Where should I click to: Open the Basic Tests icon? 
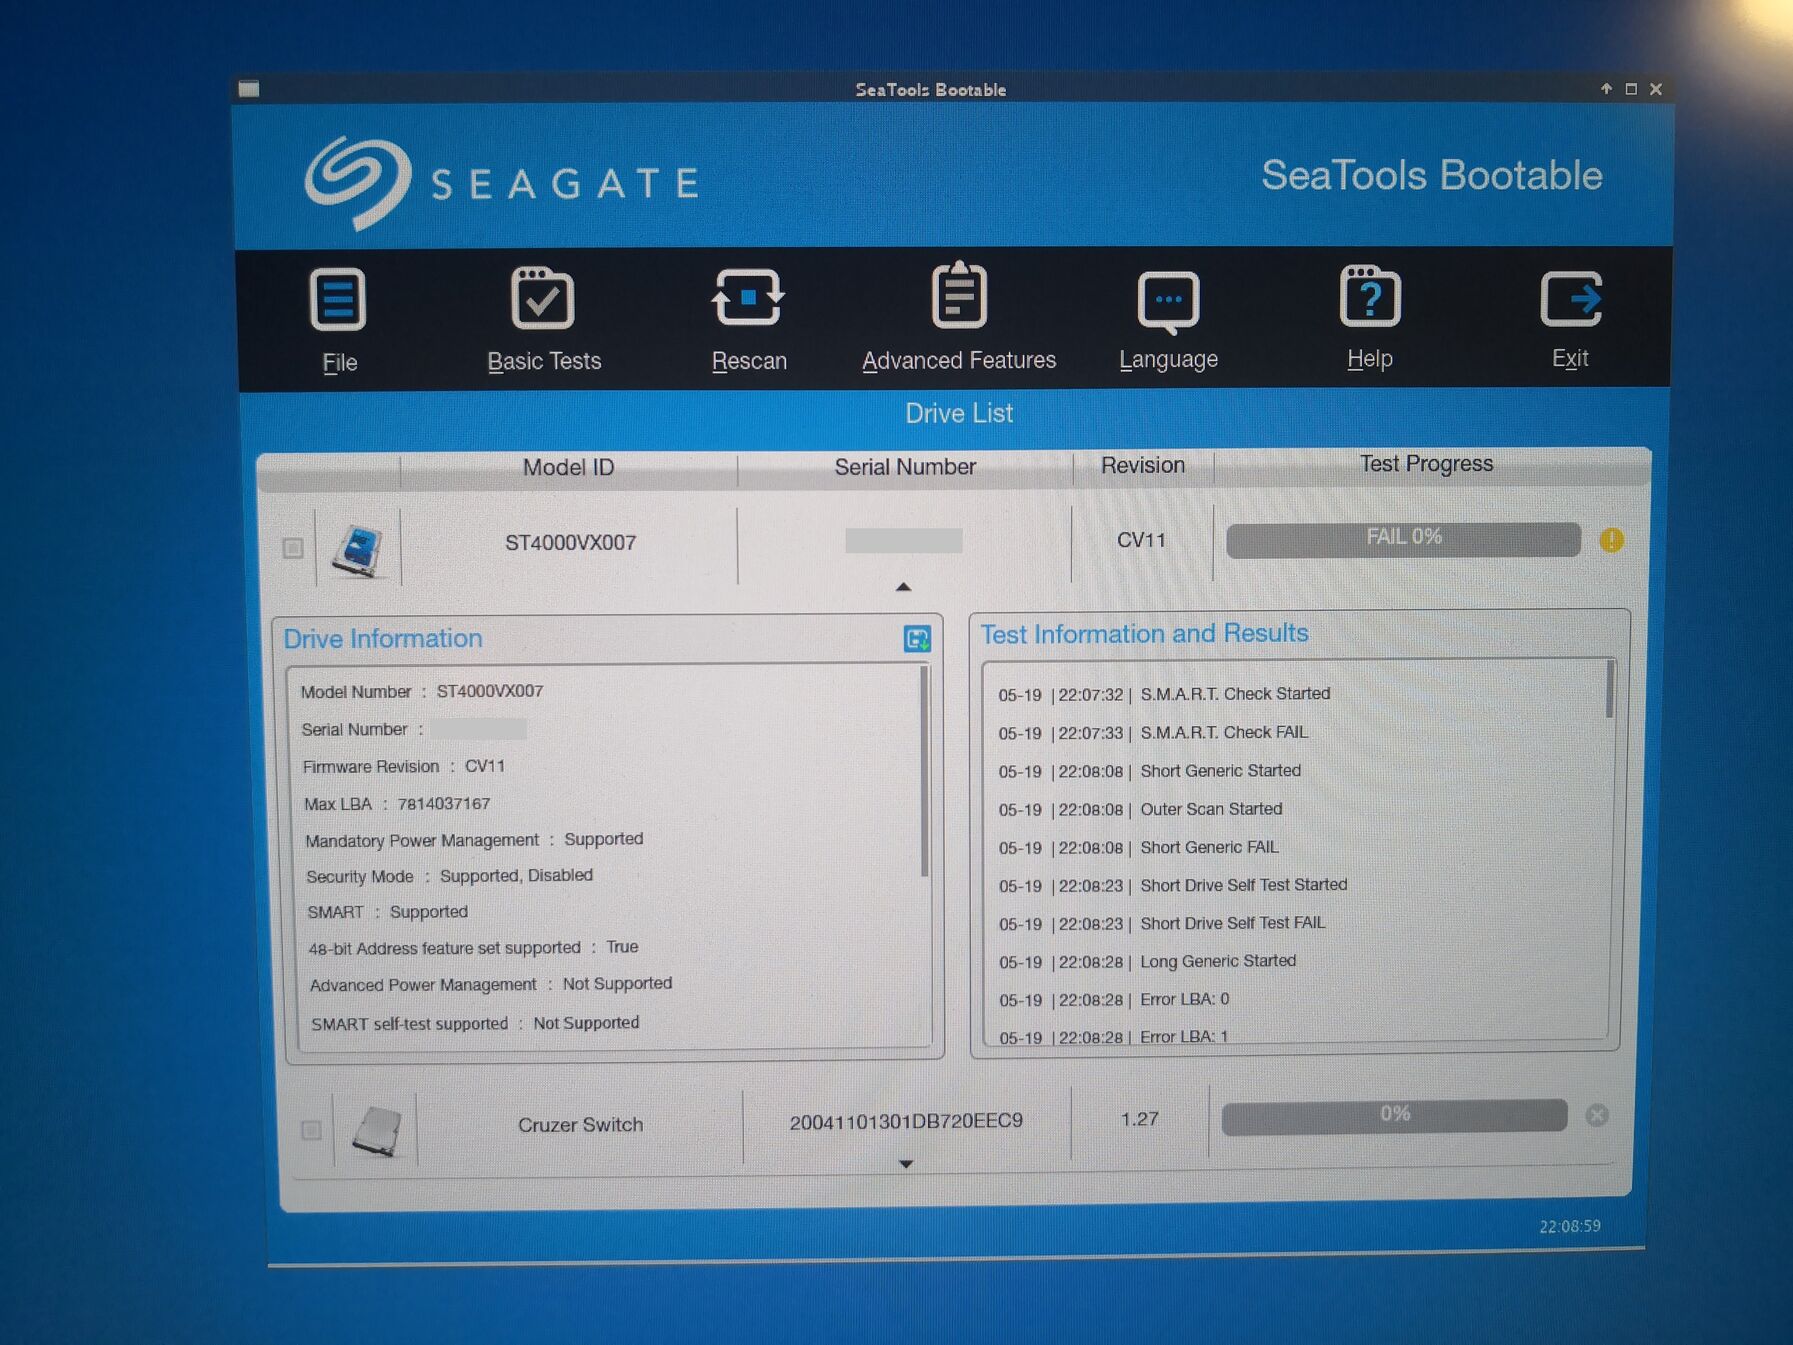pyautogui.click(x=543, y=298)
